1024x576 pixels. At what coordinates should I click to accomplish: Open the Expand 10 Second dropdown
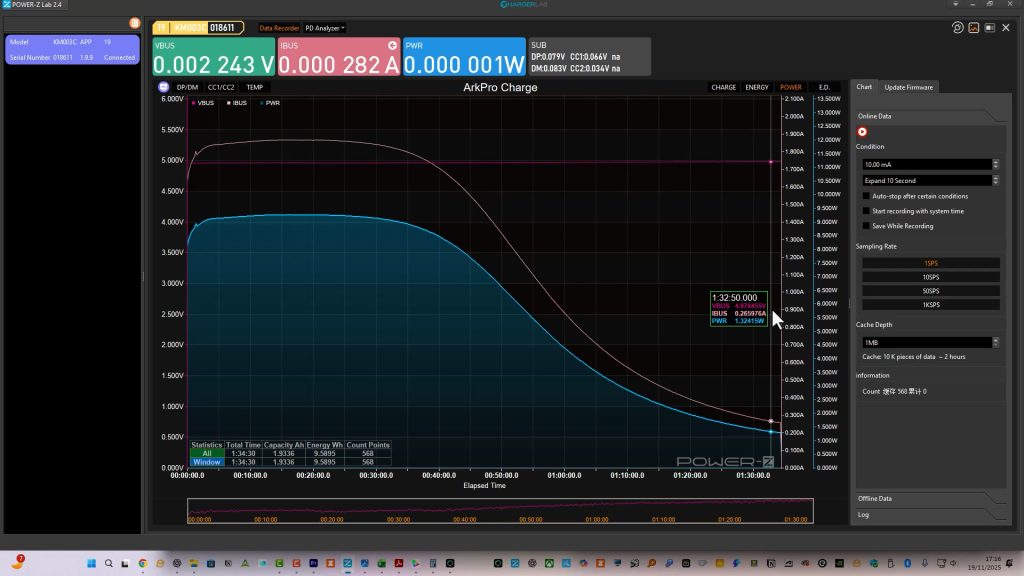[x=930, y=180]
